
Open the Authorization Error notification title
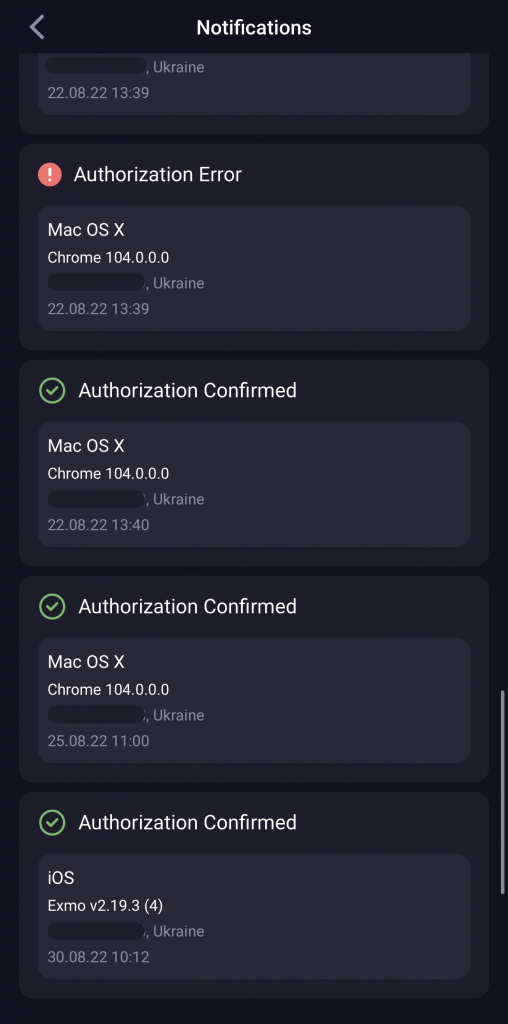[157, 174]
